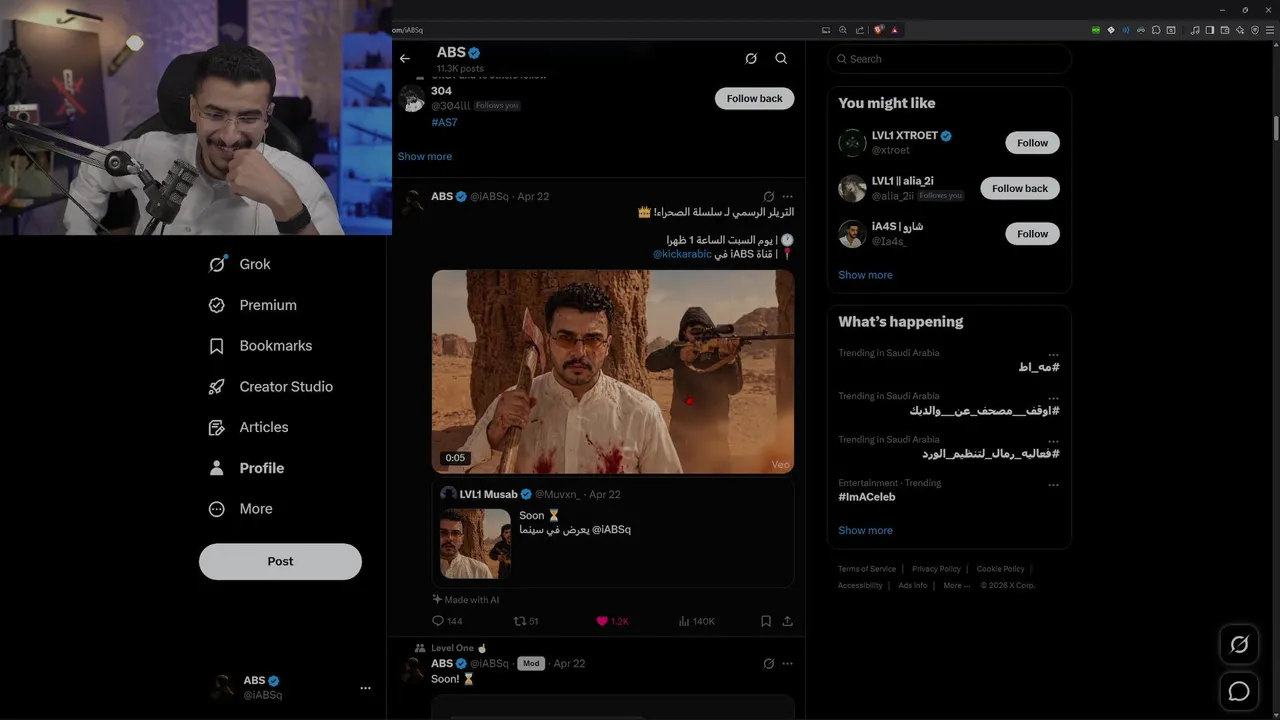Screen dimensions: 1280x720
Task: Click the search icon in profile header
Action: pos(781,58)
